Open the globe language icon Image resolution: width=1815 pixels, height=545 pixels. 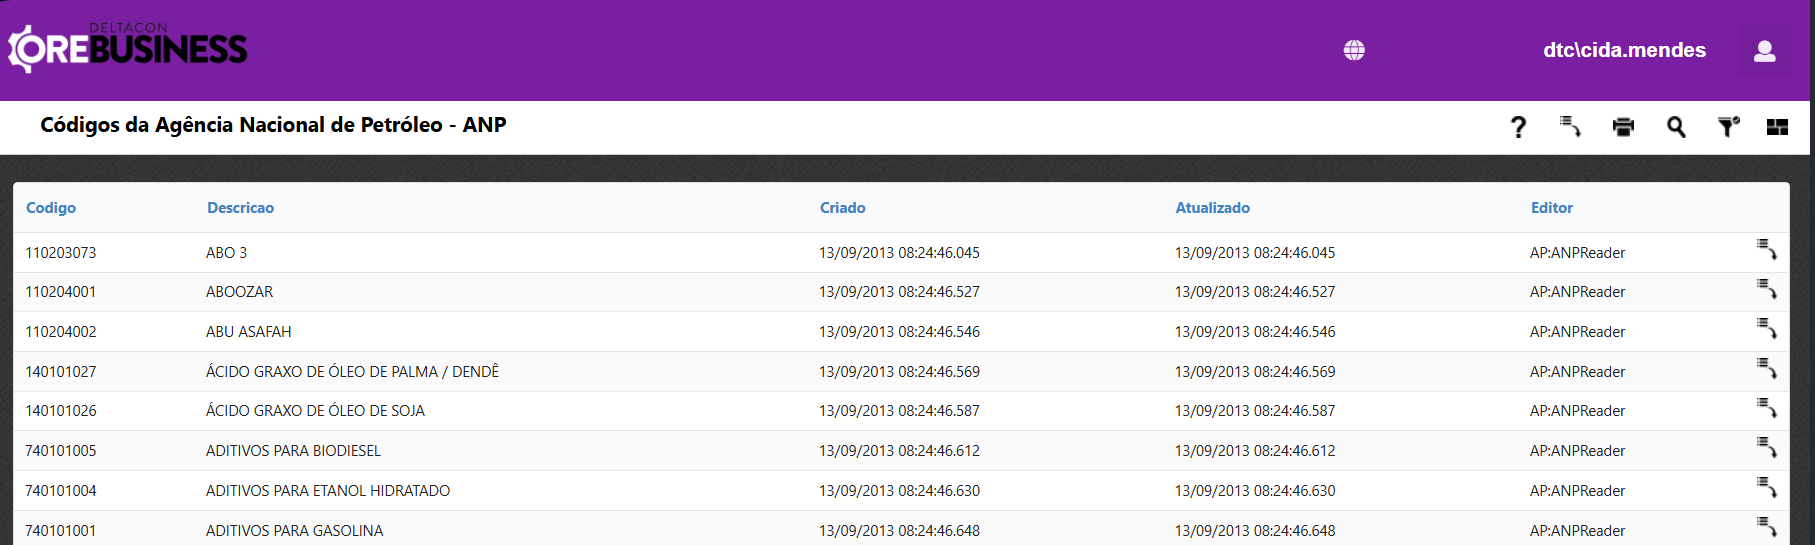(x=1354, y=50)
